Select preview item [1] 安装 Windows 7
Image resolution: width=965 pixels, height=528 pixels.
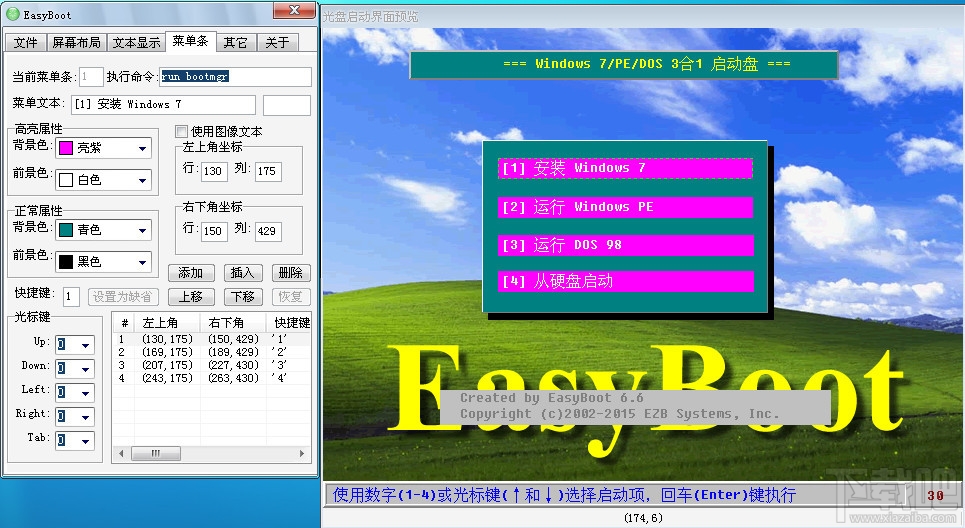625,168
